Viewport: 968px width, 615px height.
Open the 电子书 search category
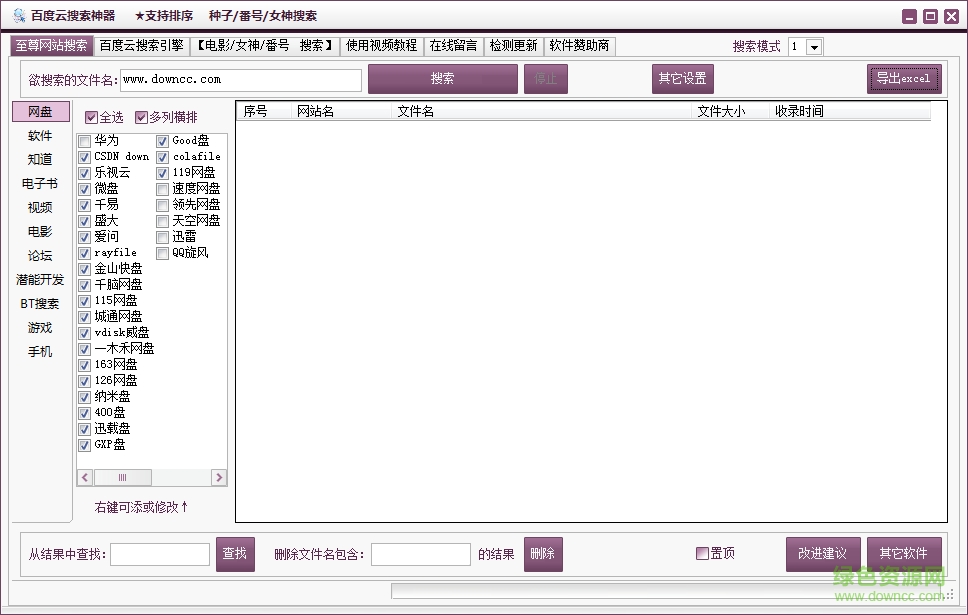click(x=39, y=183)
